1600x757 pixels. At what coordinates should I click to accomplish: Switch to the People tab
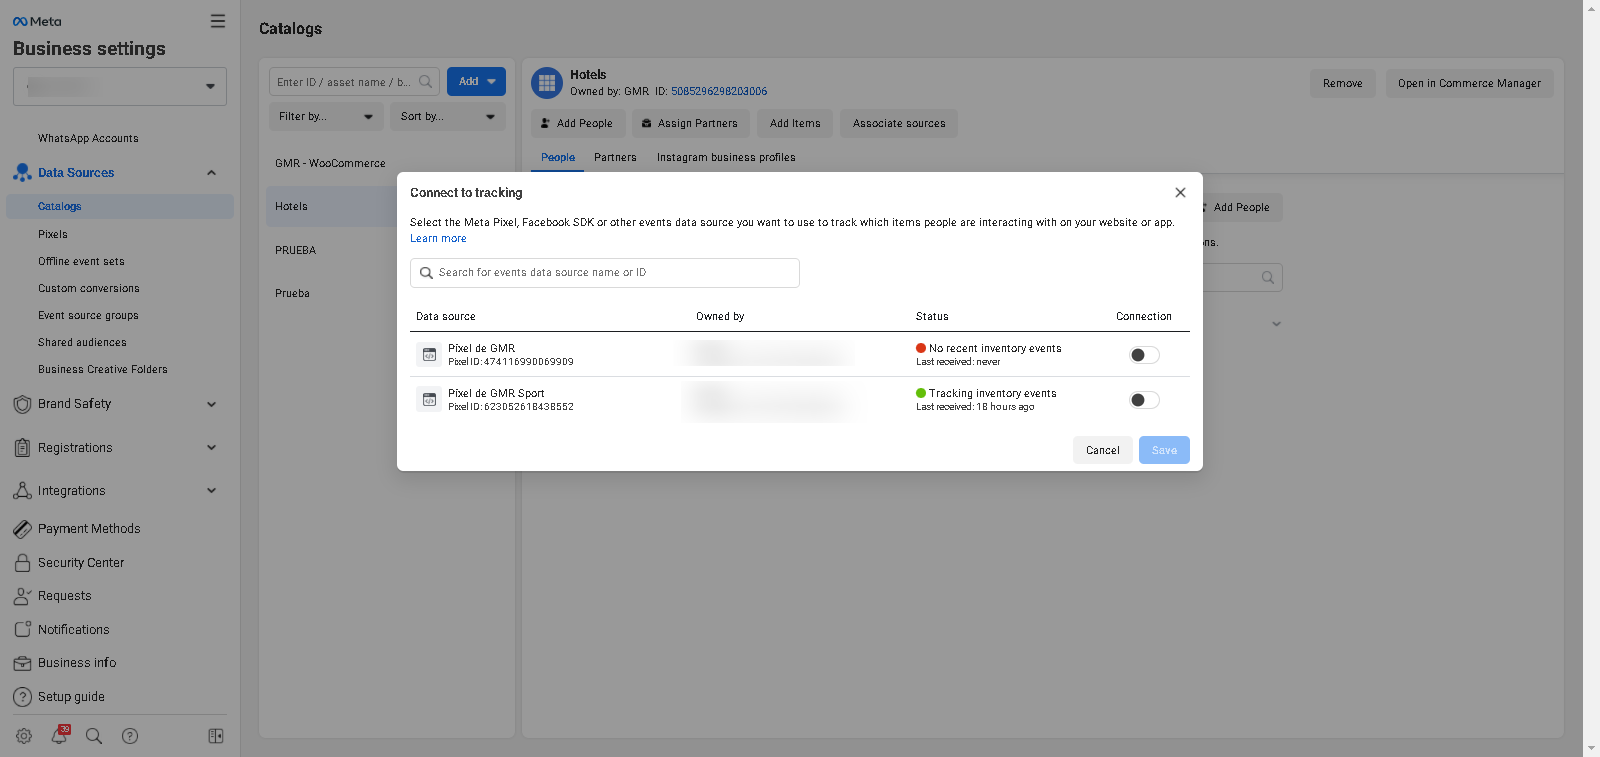tap(558, 158)
